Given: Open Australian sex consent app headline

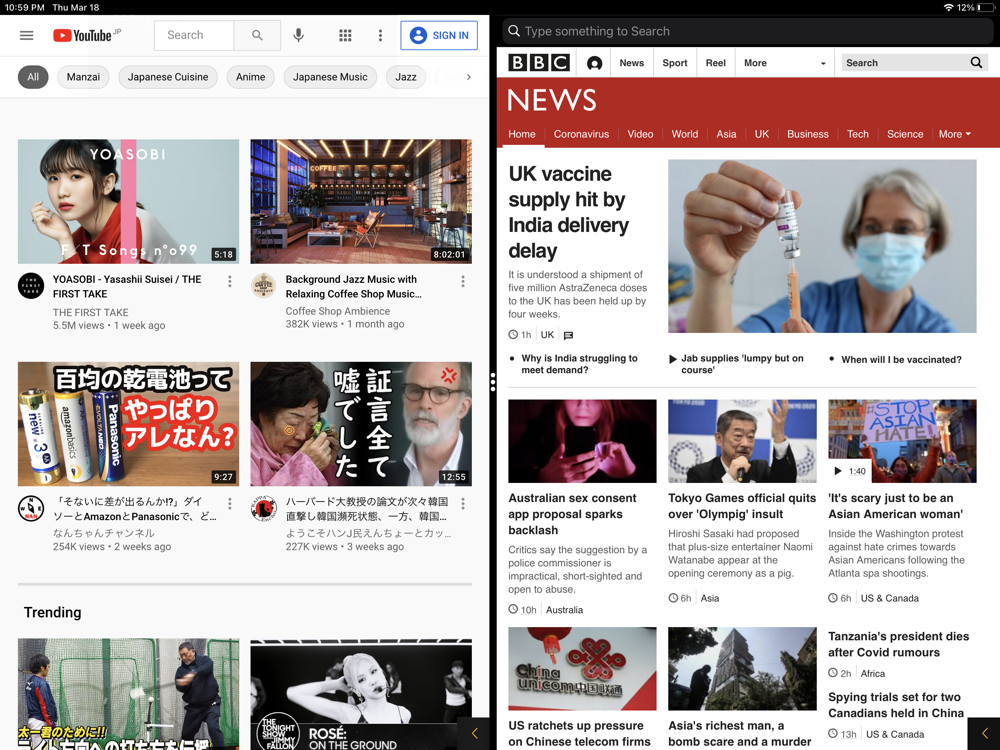Looking at the screenshot, I should coord(572,514).
